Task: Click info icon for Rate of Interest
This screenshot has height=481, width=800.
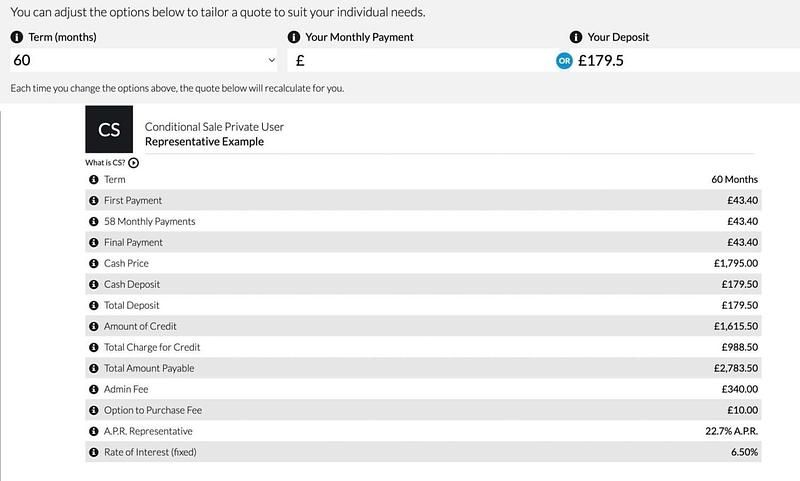Action: coord(94,452)
